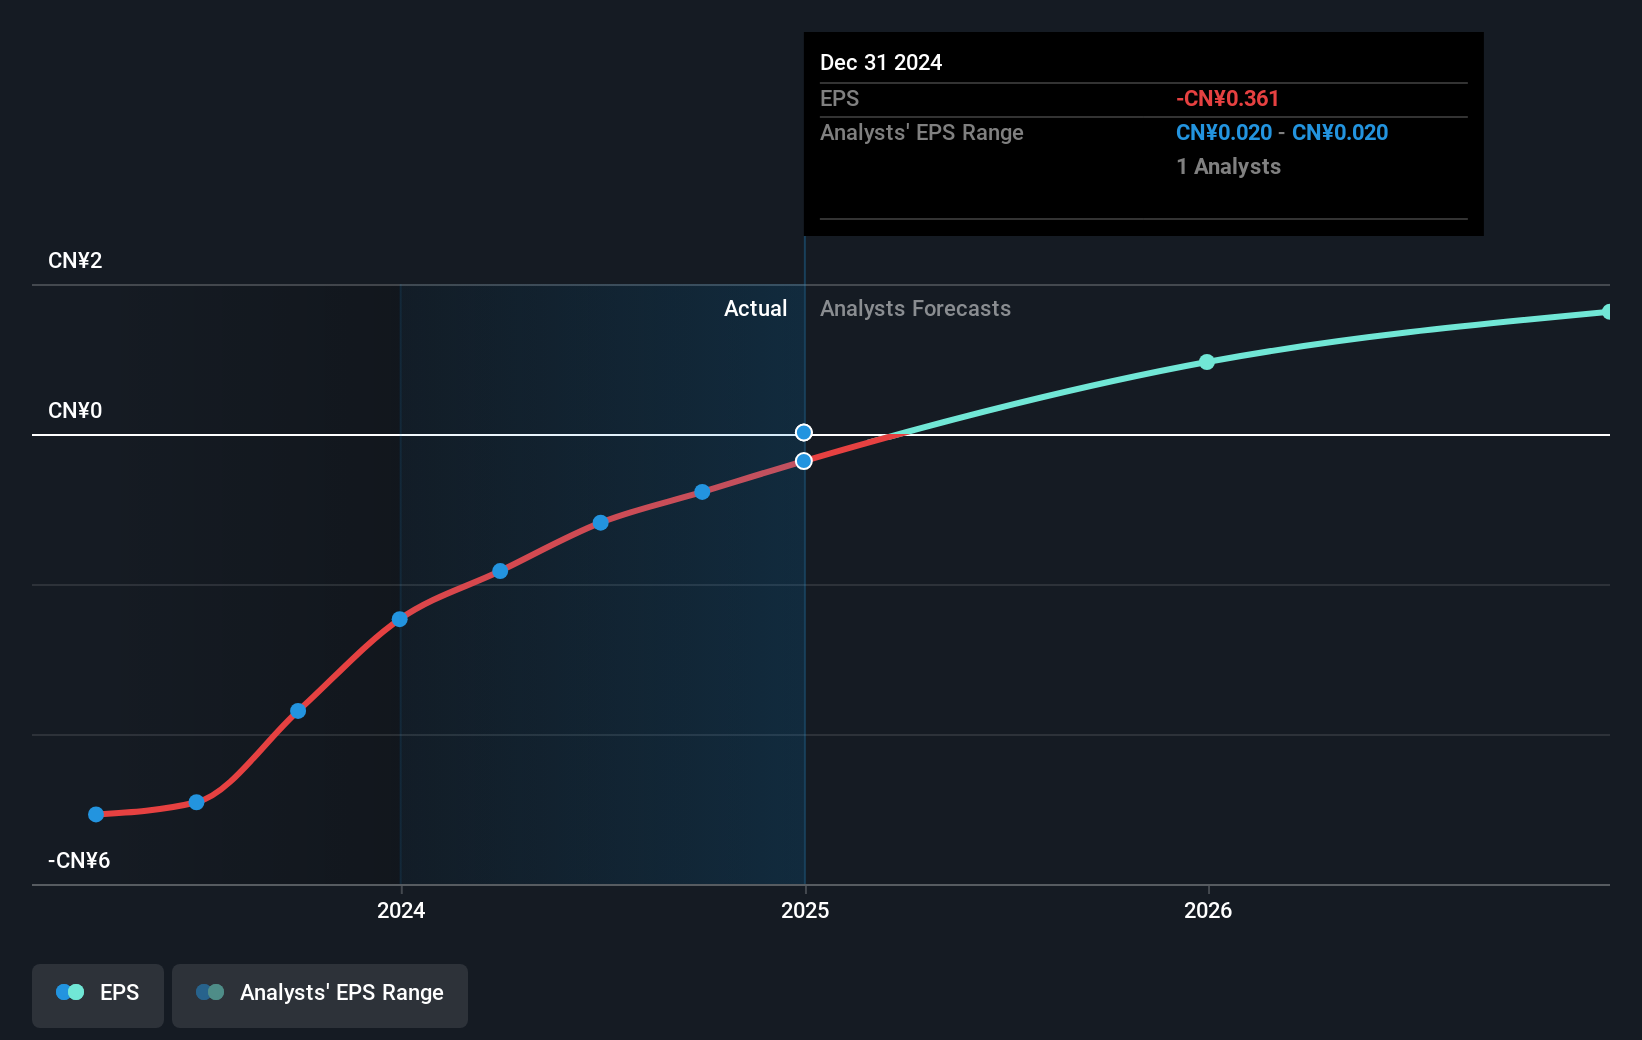Click the Actual label
Image resolution: width=1642 pixels, height=1040 pixels.
(x=755, y=308)
